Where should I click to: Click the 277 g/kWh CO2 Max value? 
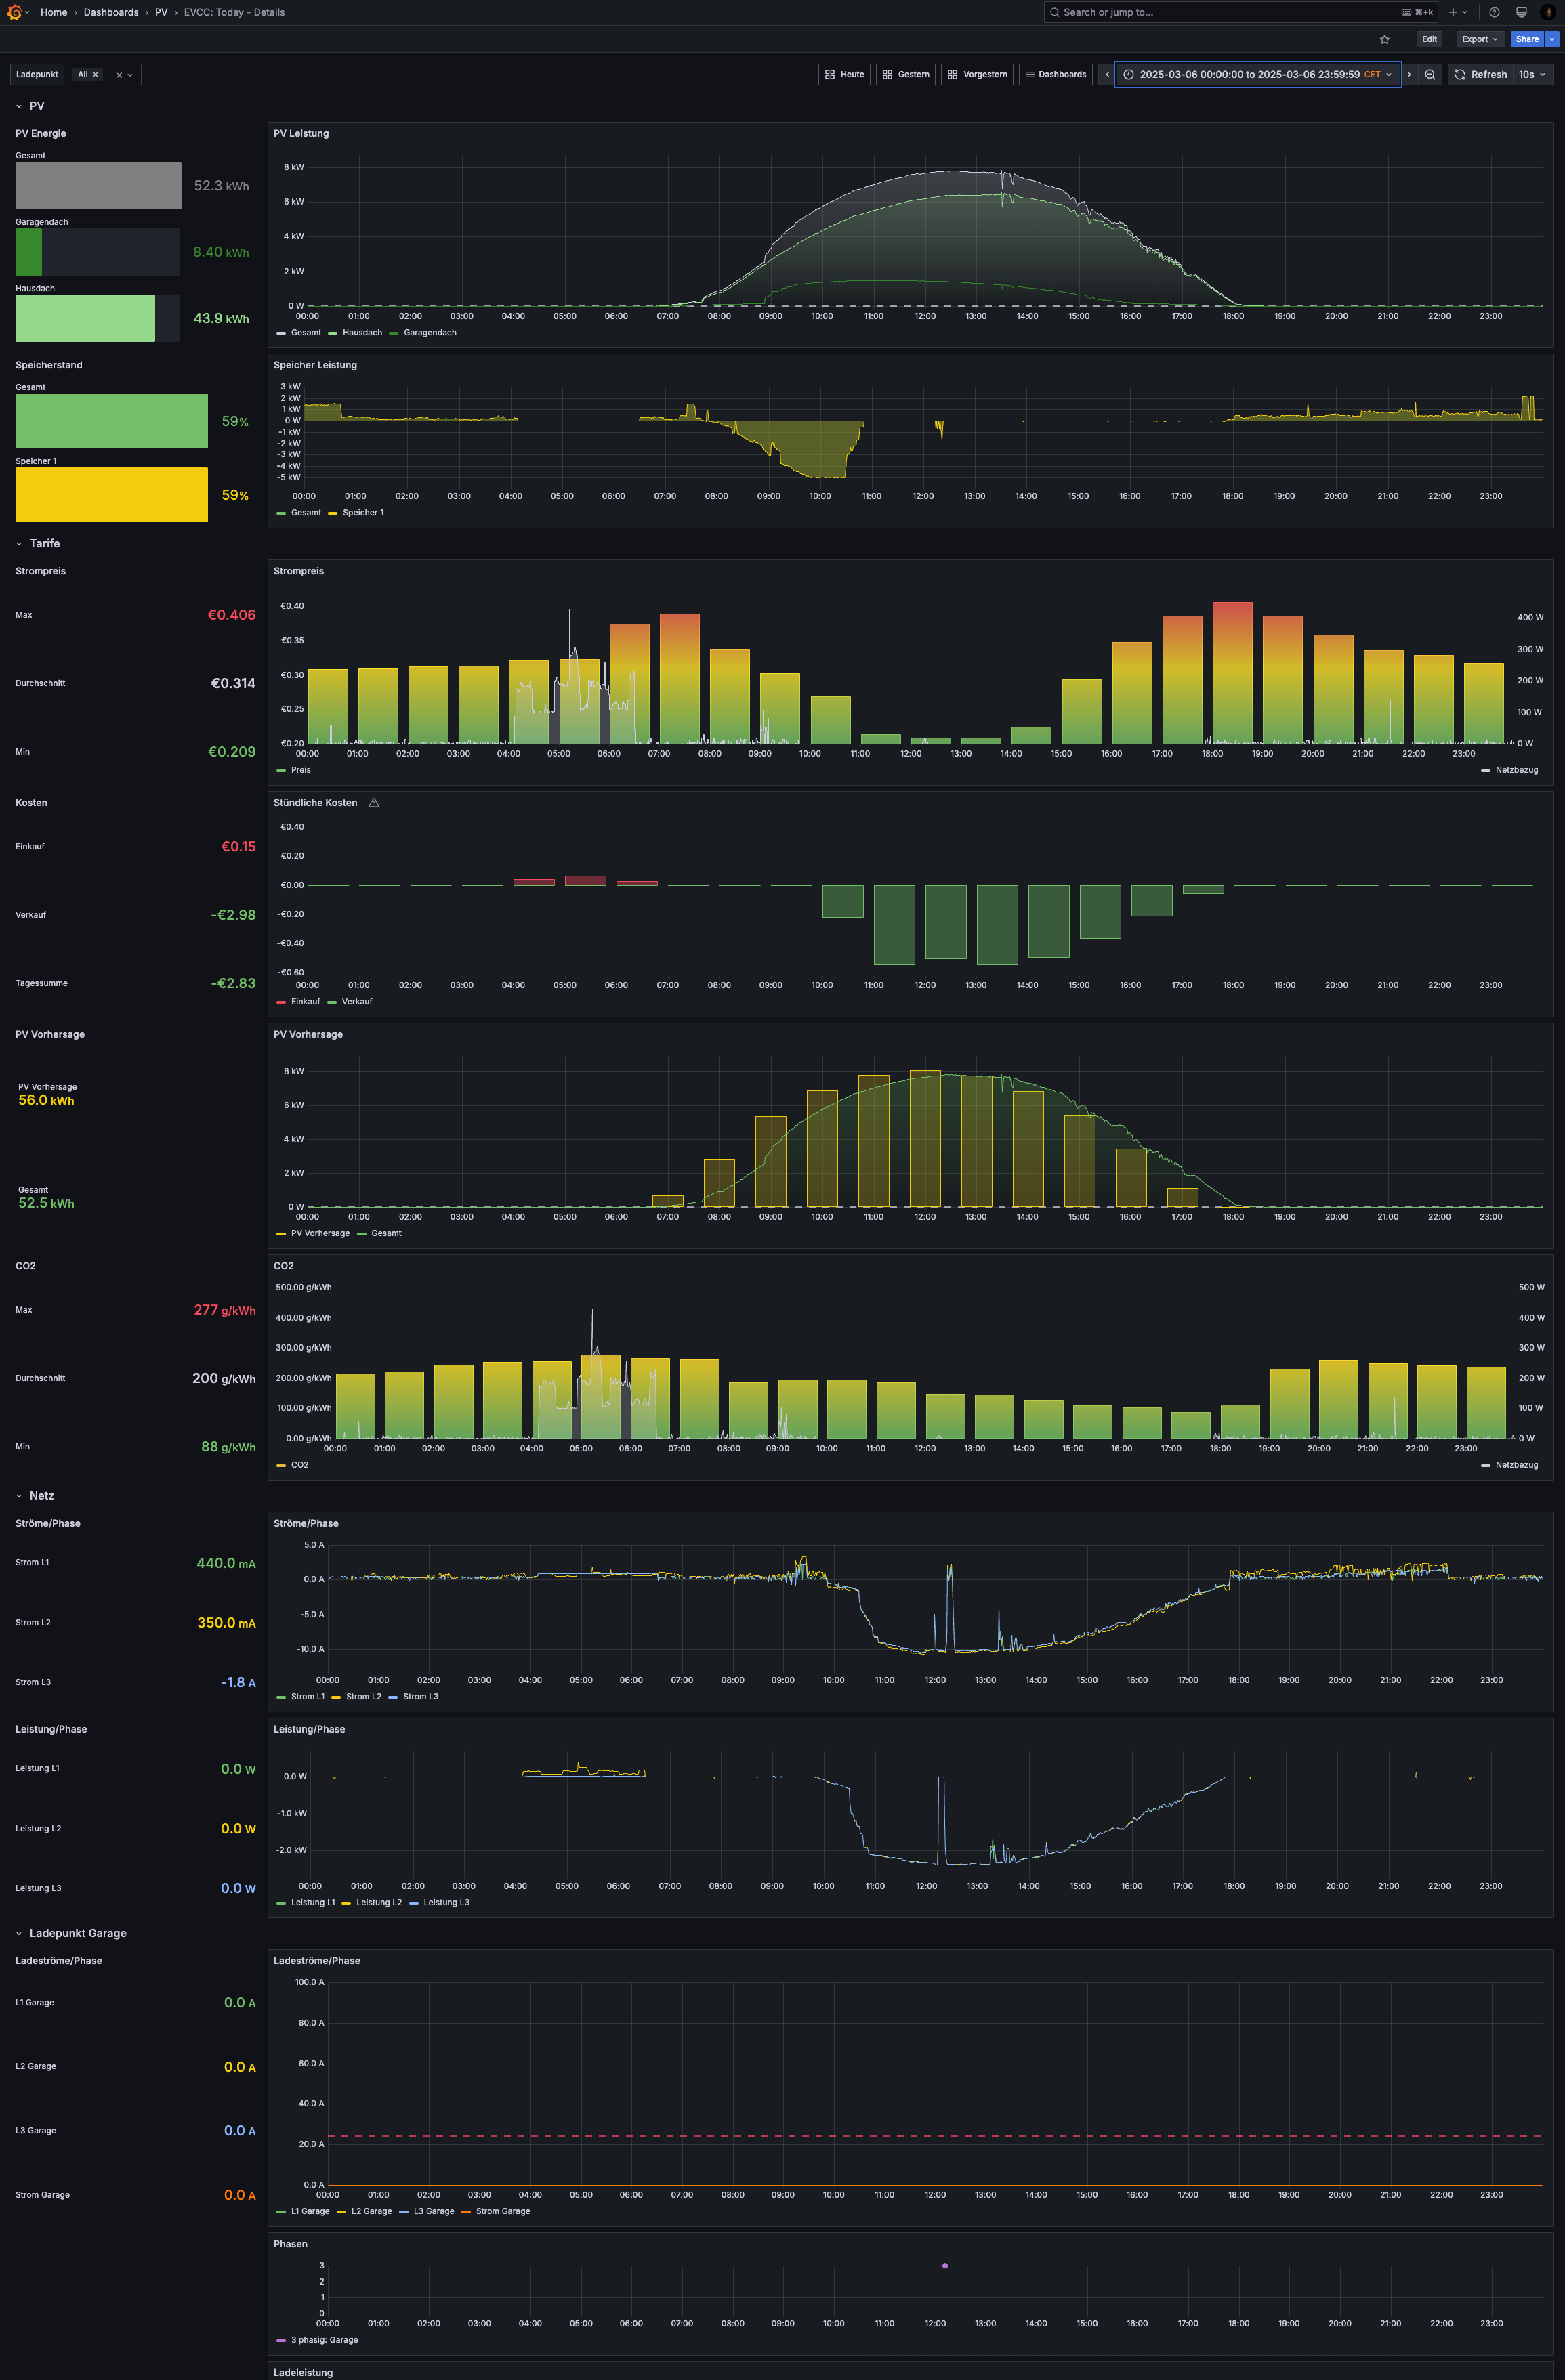click(225, 1311)
